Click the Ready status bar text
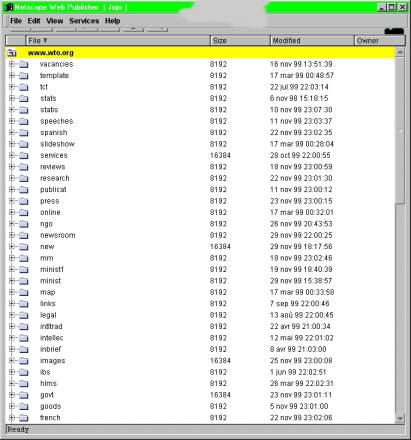 [x=18, y=429]
